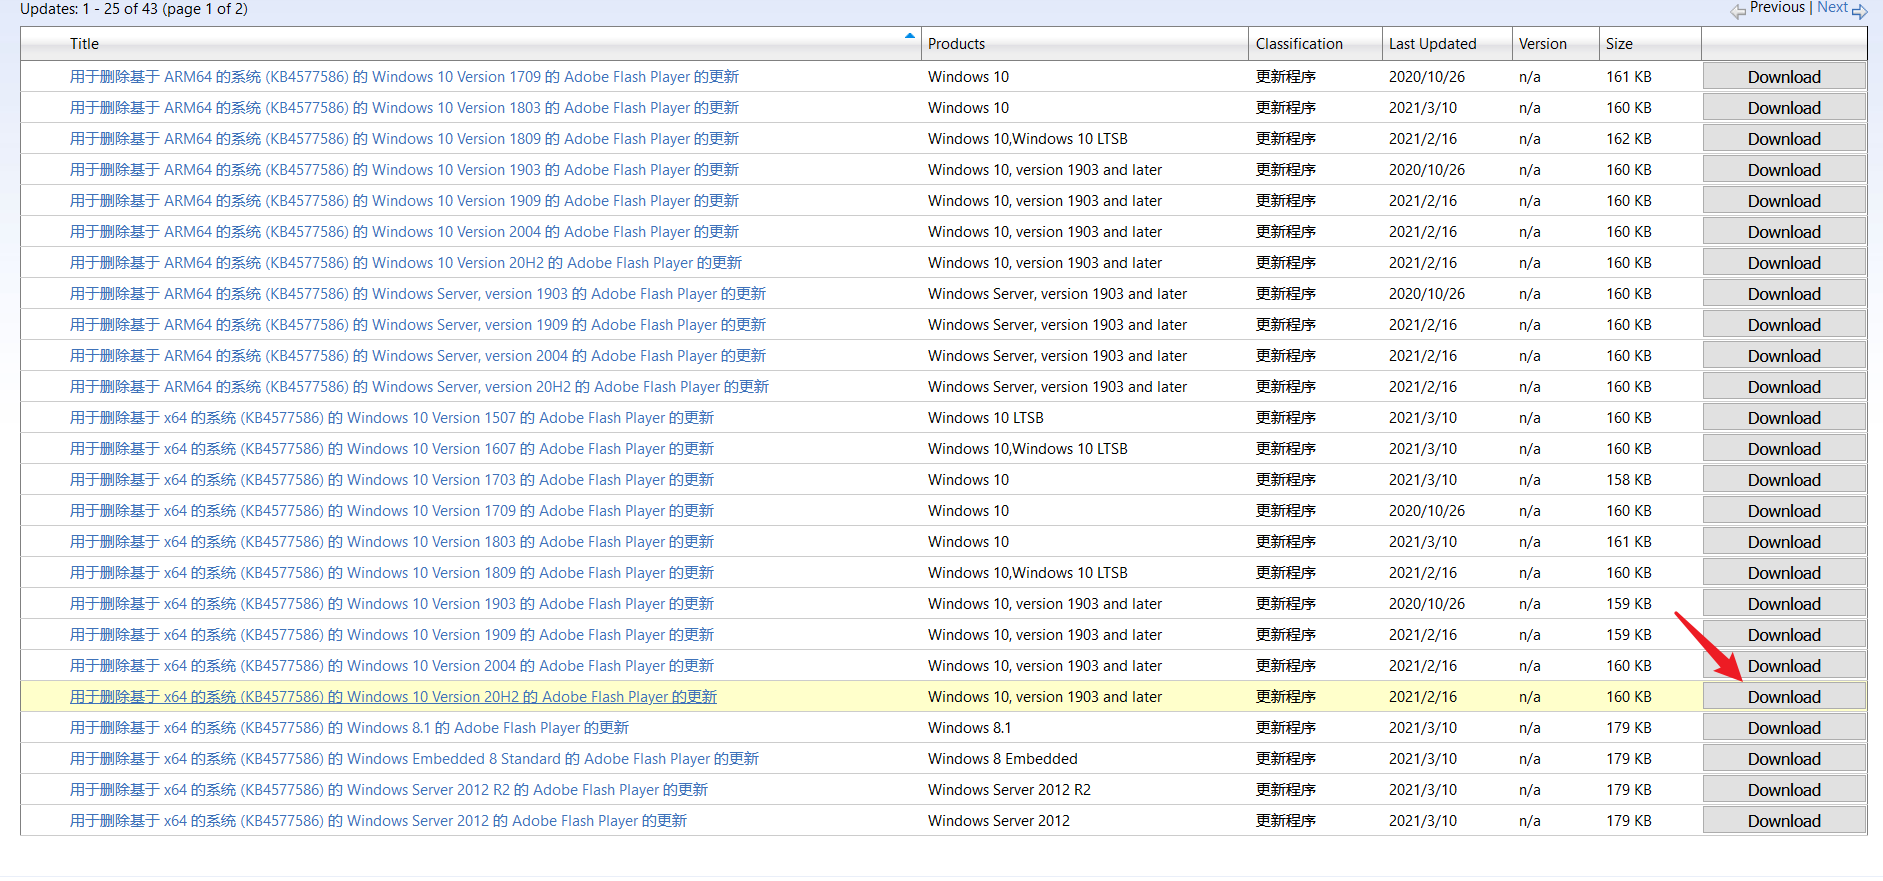1883x881 pixels.
Task: Click the Previous page arrow icon
Action: [x=1738, y=10]
